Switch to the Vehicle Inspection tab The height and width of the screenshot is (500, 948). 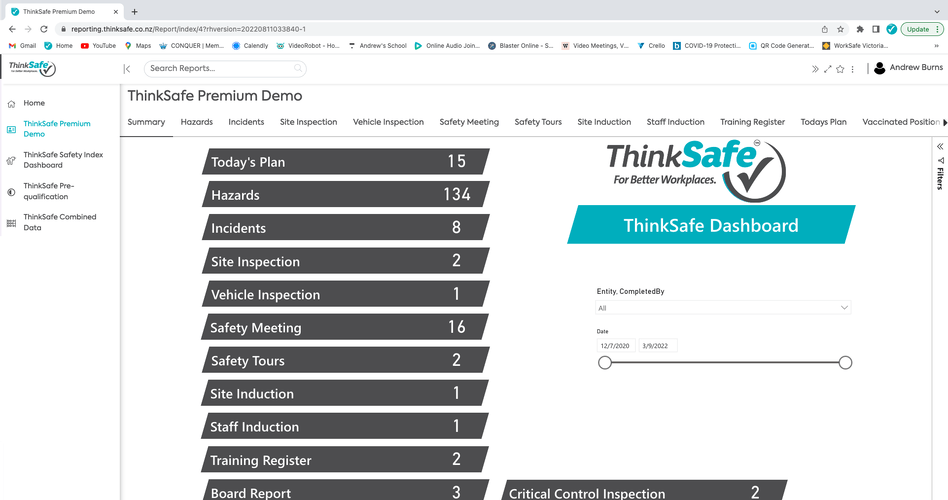(x=388, y=122)
